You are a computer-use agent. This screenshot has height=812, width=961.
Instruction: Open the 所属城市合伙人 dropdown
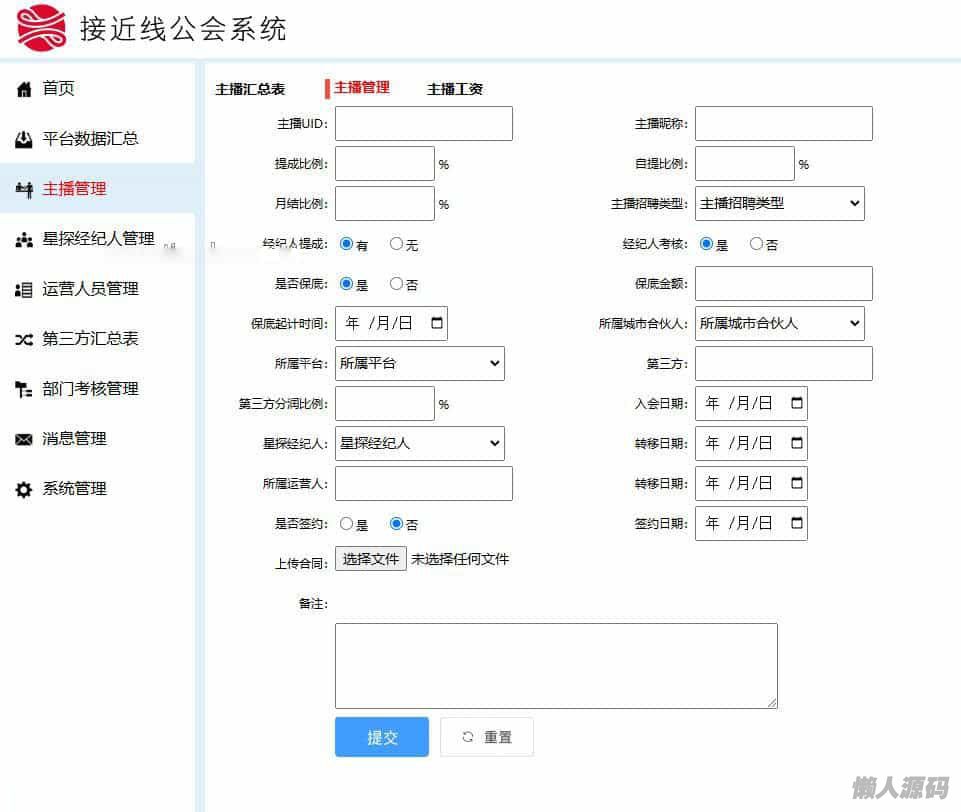pyautogui.click(x=780, y=323)
